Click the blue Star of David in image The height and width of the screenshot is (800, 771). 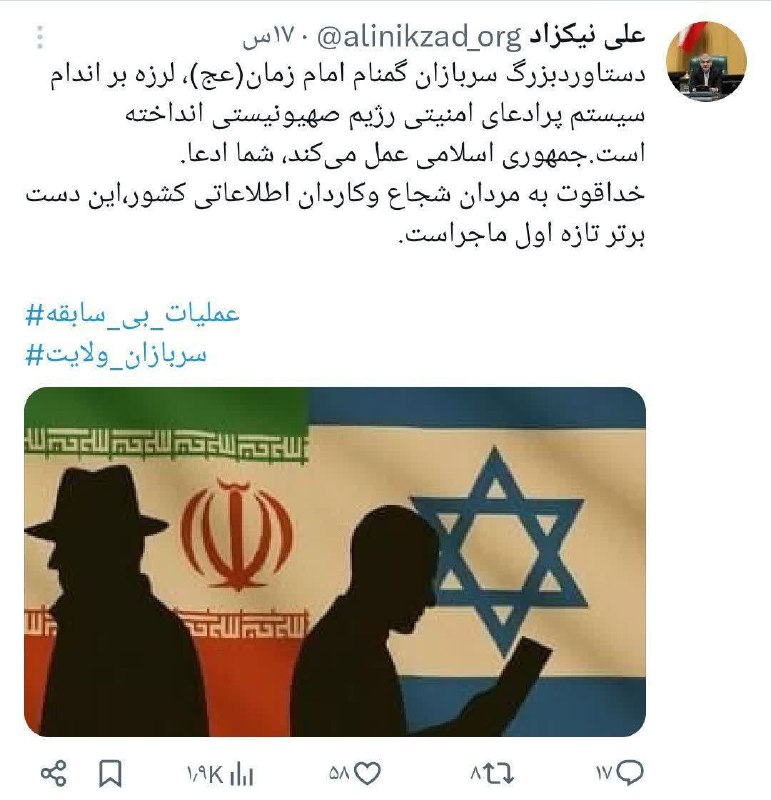(x=496, y=551)
